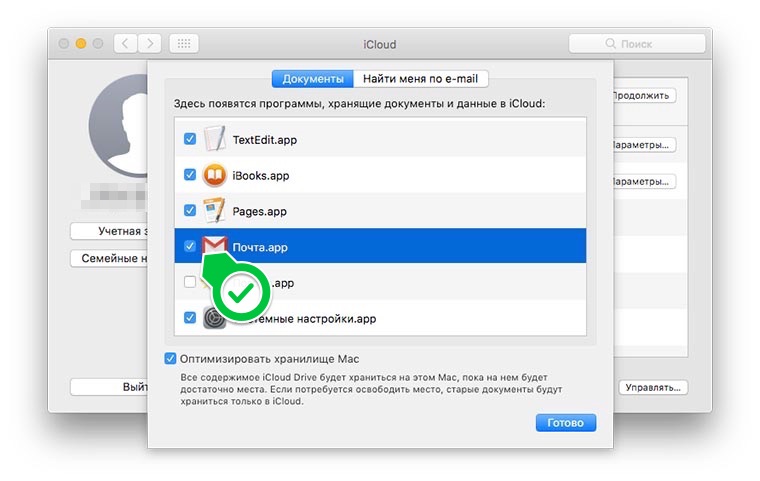Image resolution: width=760 pixels, height=481 pixels.
Task: Click the grid Show All icon in toolbar
Action: (184, 44)
